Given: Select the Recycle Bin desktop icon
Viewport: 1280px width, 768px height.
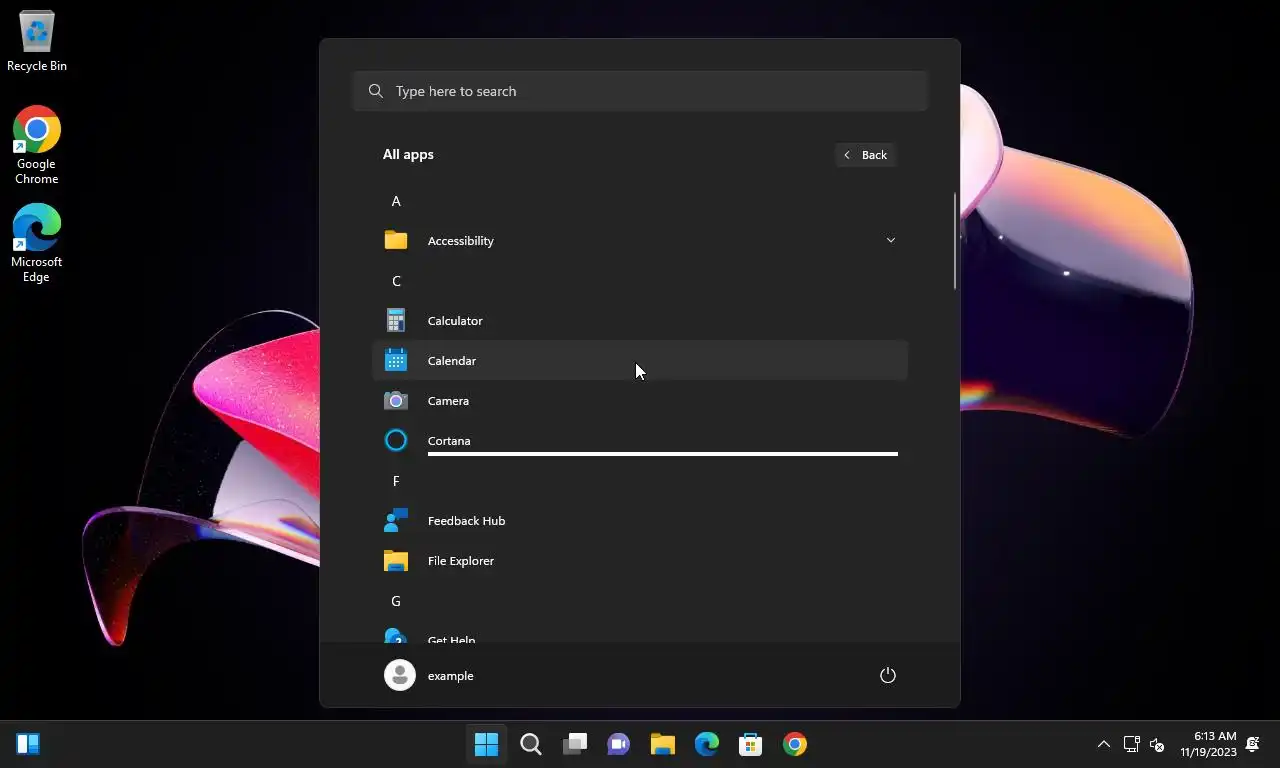Looking at the screenshot, I should click(37, 41).
